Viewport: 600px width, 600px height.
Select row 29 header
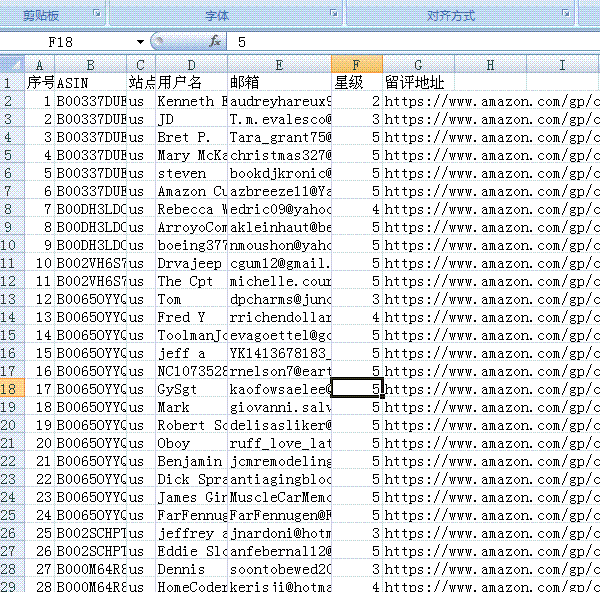tap(12, 587)
